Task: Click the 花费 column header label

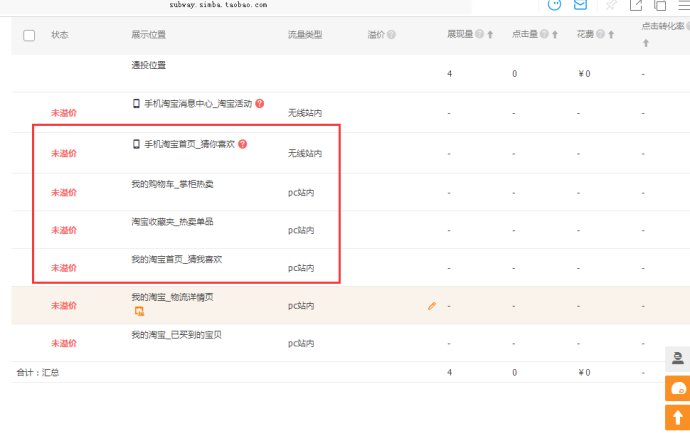Action: coord(585,34)
